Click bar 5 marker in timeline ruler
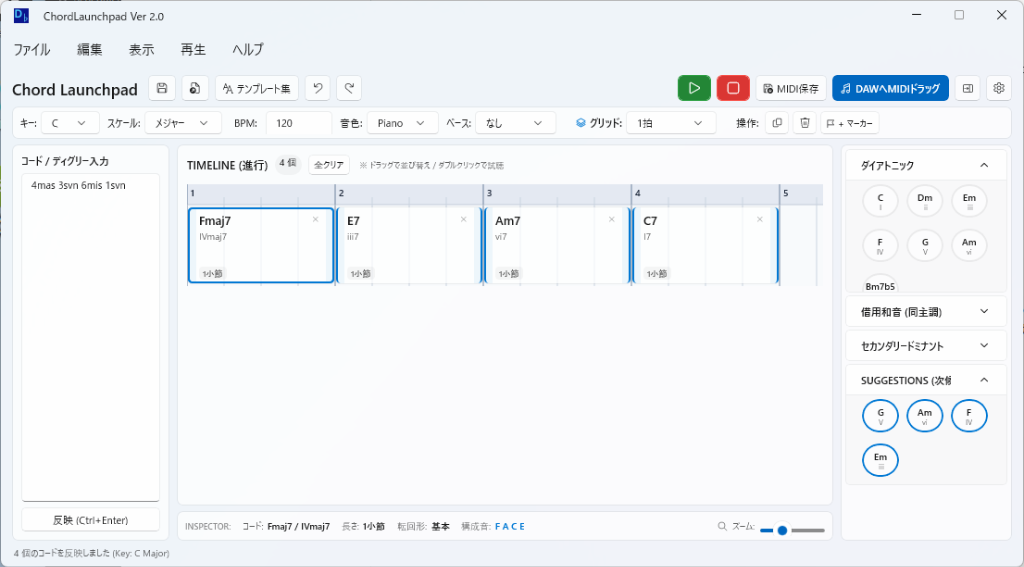 click(x=786, y=193)
